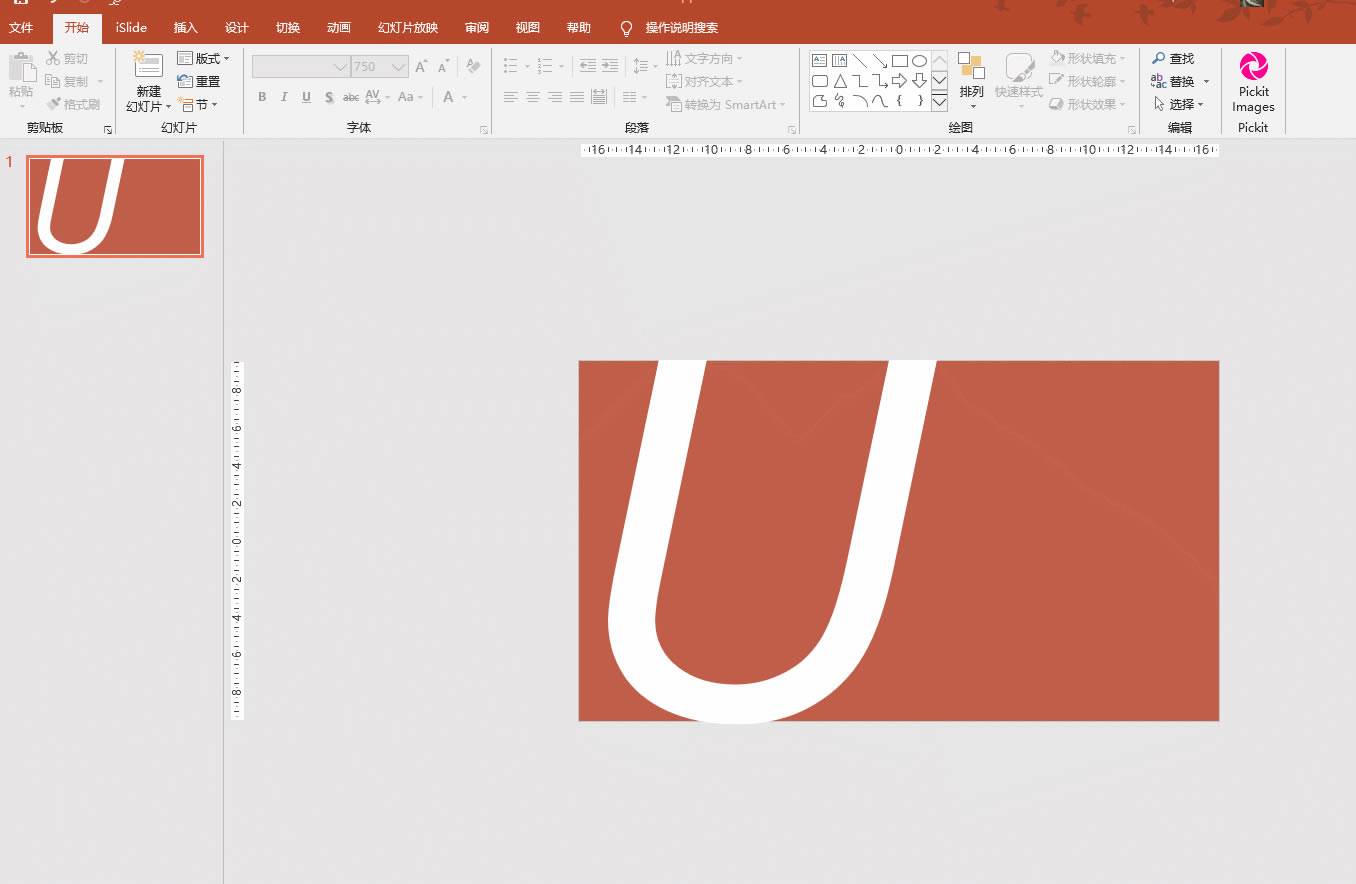Expand the shapes gallery with the bottom chevron
Screen dimensions: 1356x884
tap(939, 102)
